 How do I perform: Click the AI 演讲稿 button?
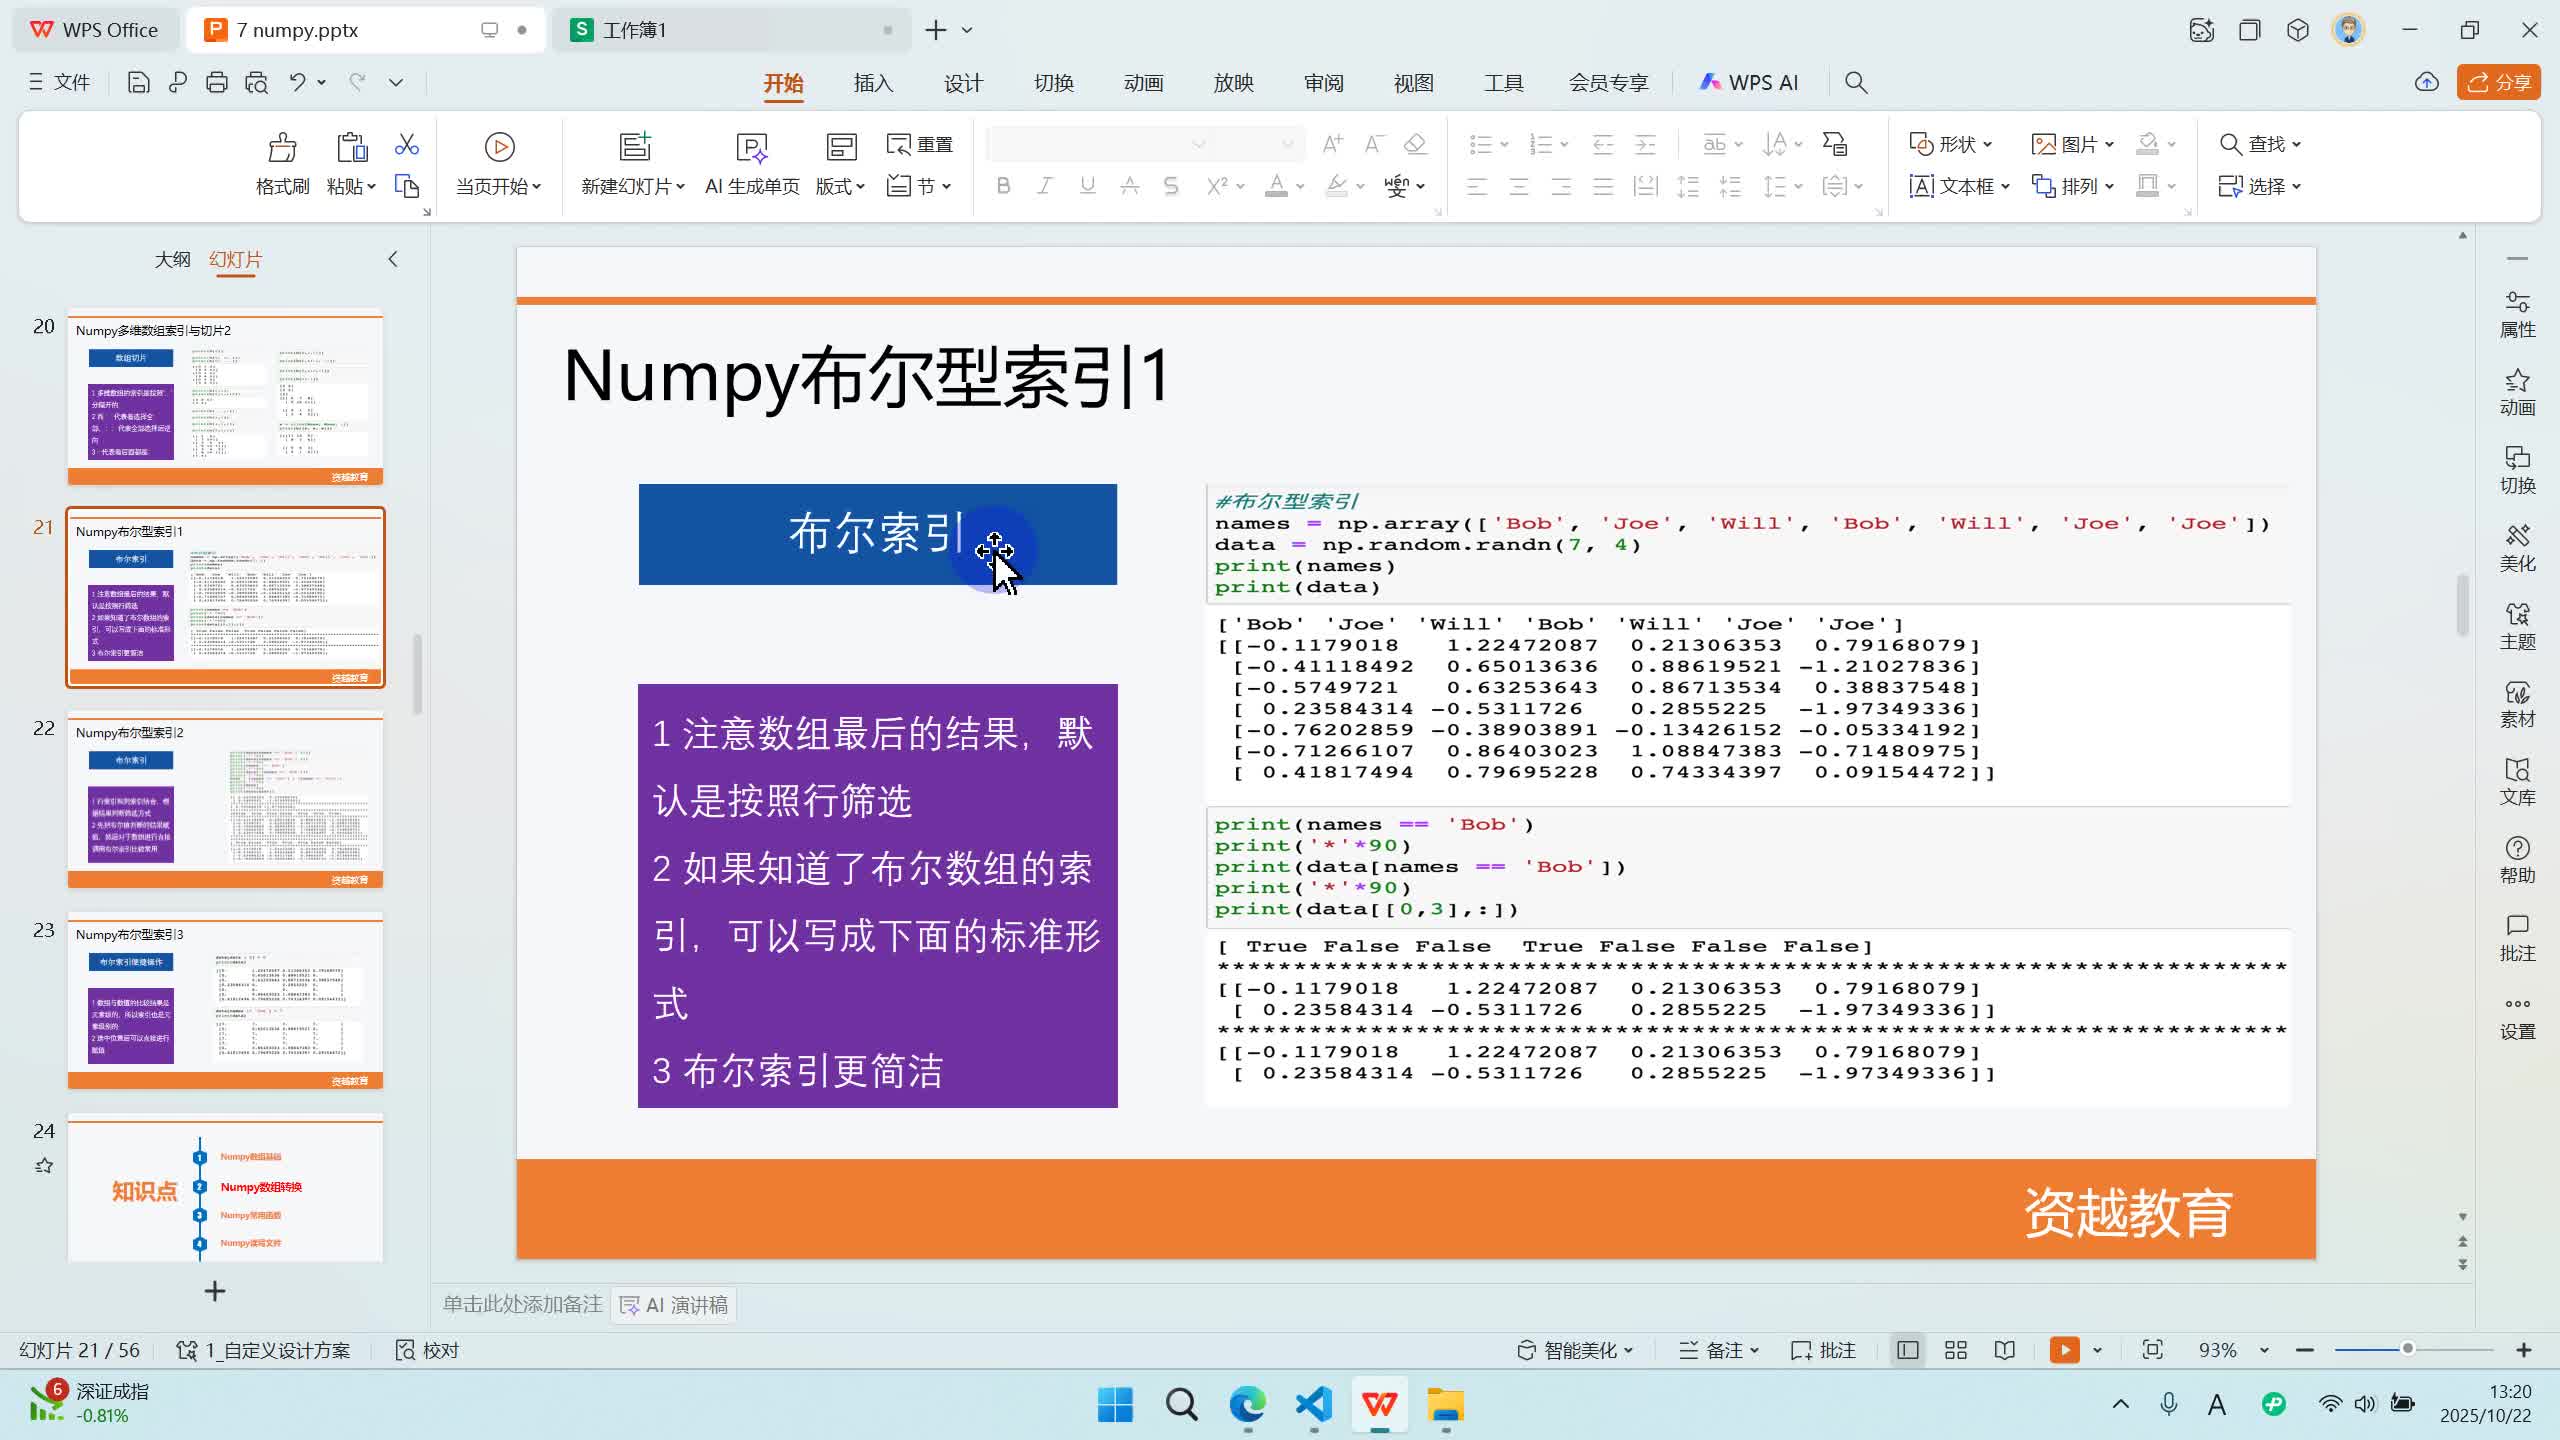(674, 1305)
